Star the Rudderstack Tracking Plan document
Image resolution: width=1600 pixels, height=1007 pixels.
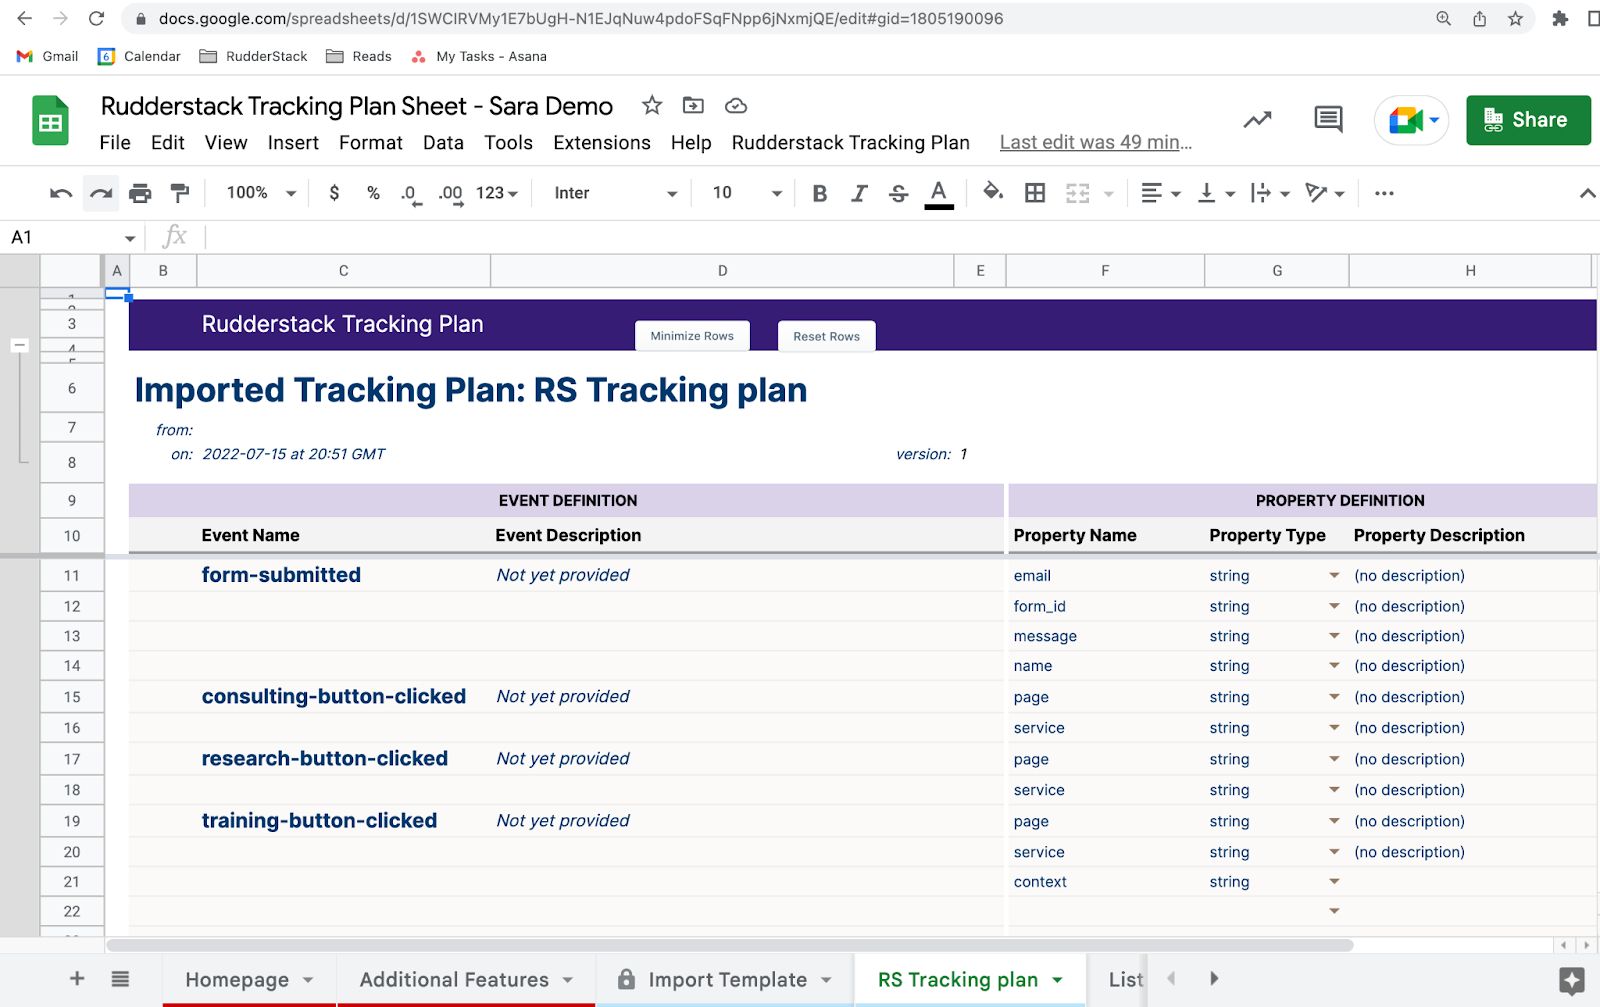click(x=652, y=106)
